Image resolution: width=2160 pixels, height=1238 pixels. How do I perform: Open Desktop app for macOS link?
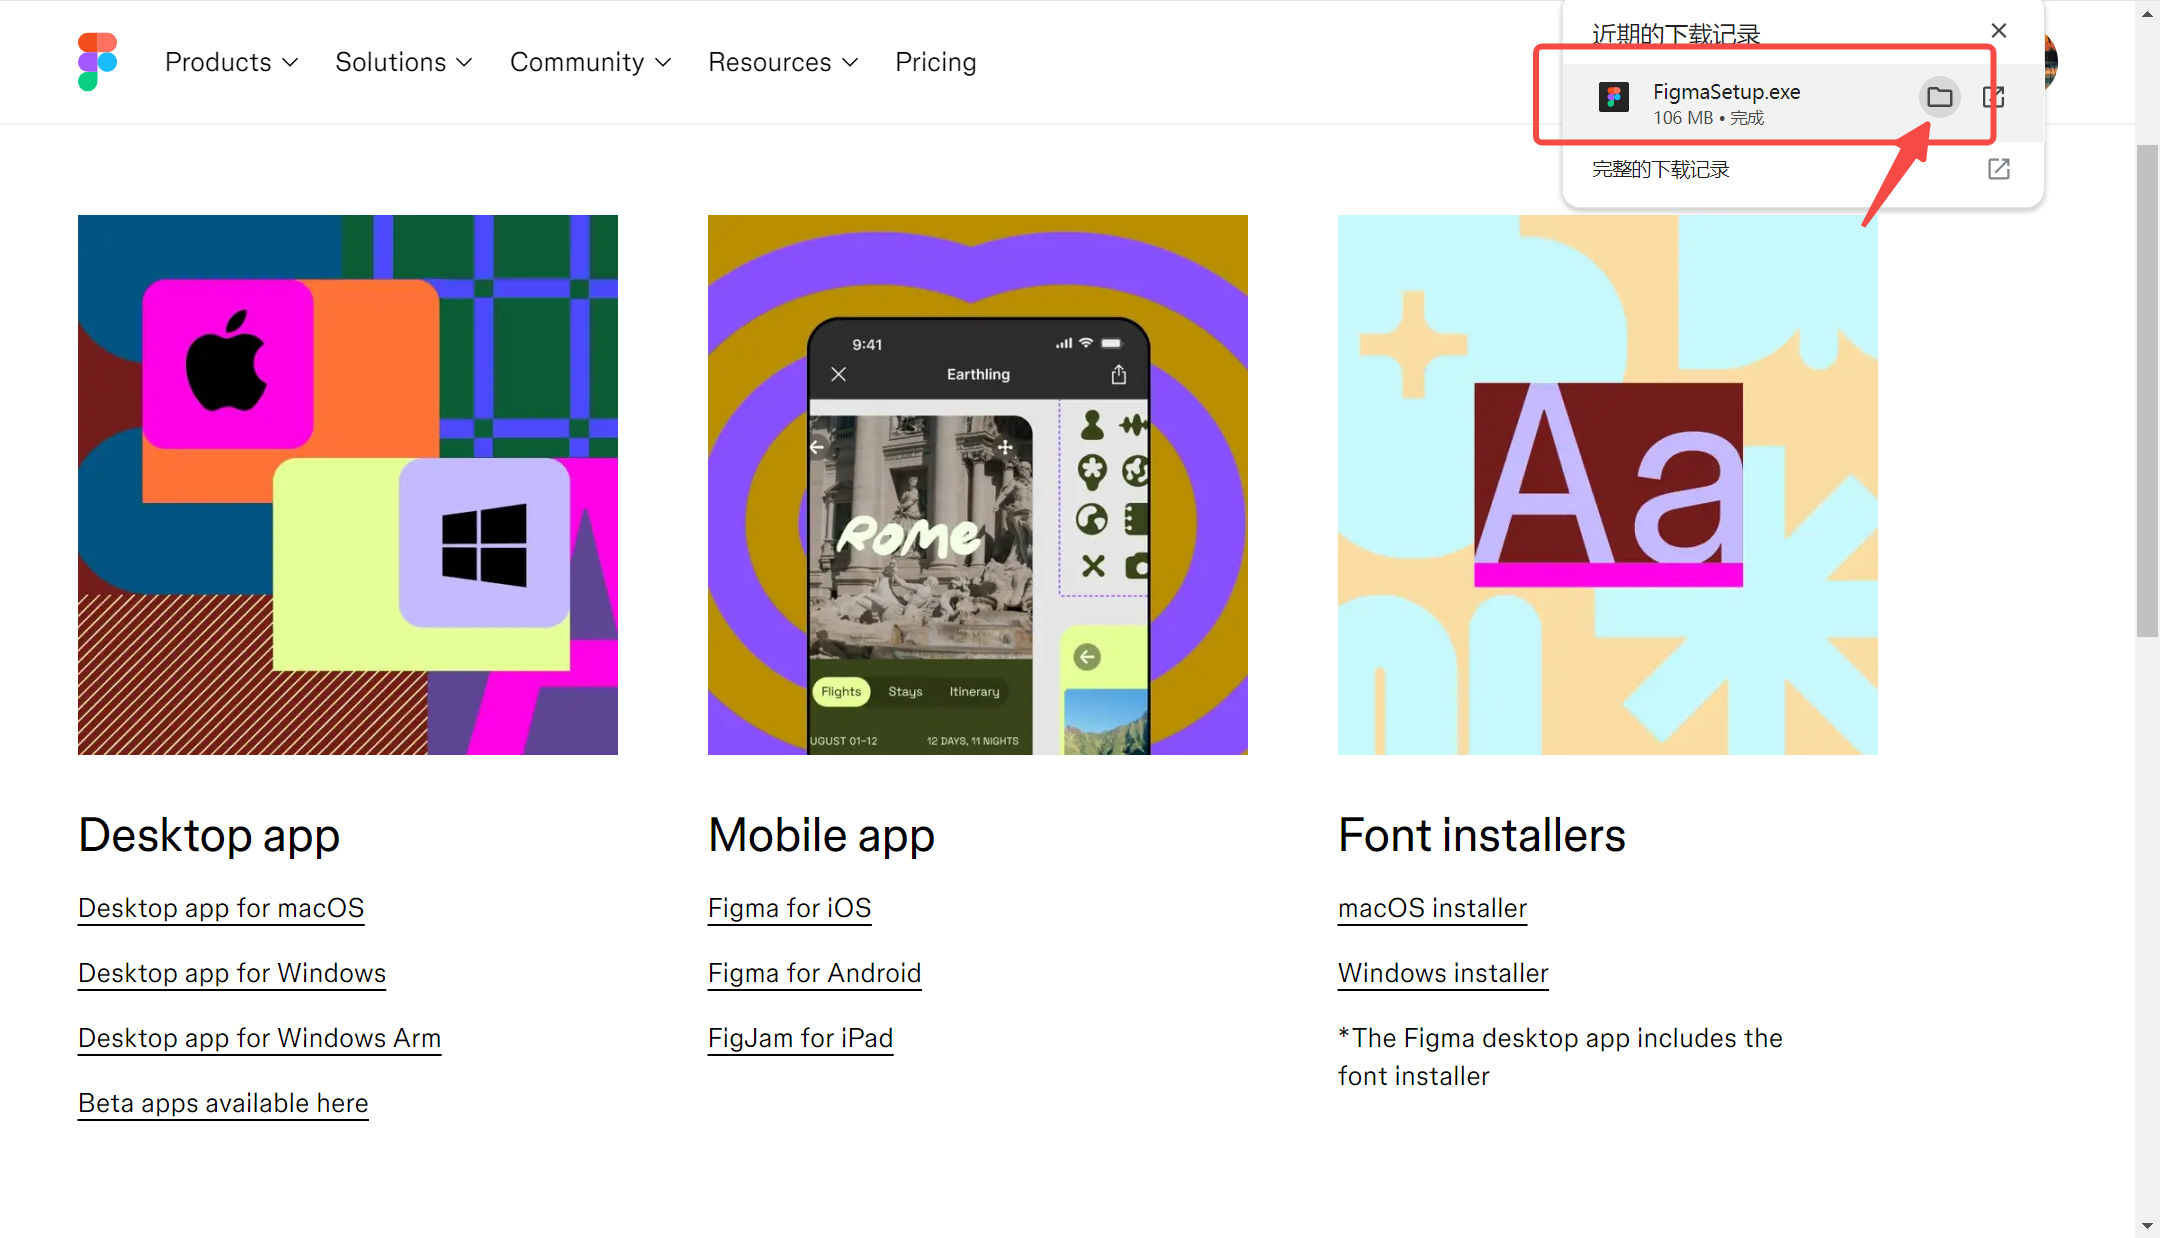[221, 908]
